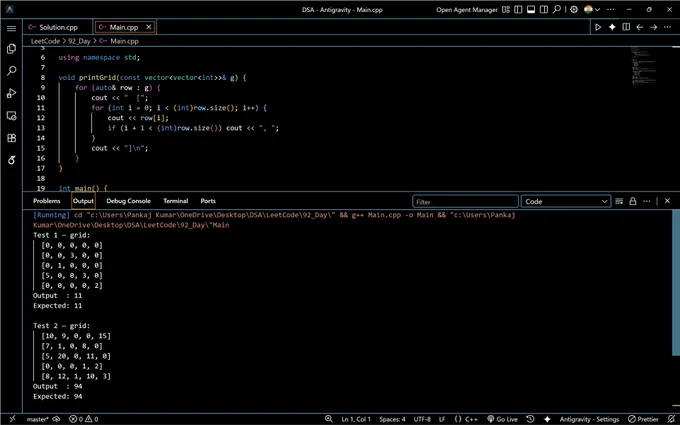Click the Antigravity logo in title bar
This screenshot has height=425, width=680.
point(10,10)
